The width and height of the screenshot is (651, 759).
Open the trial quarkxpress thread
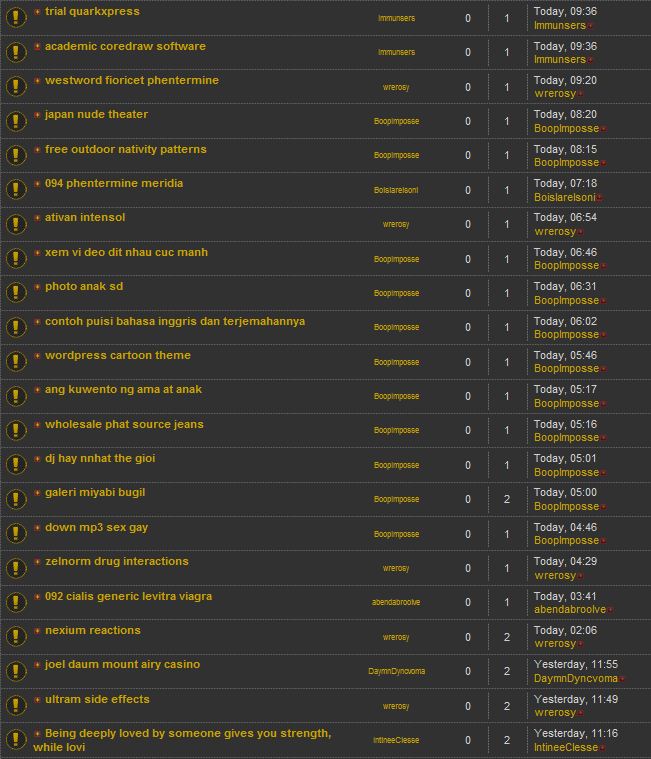(92, 12)
